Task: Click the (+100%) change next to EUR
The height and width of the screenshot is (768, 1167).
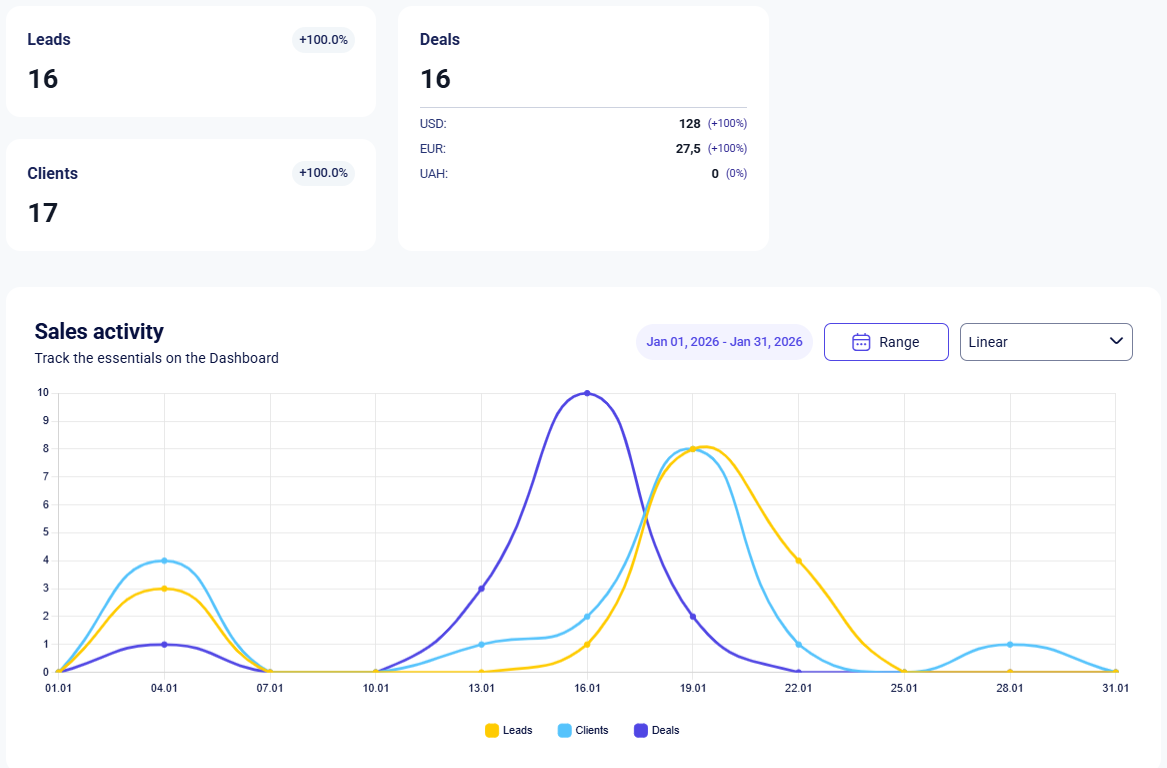Action: [727, 149]
